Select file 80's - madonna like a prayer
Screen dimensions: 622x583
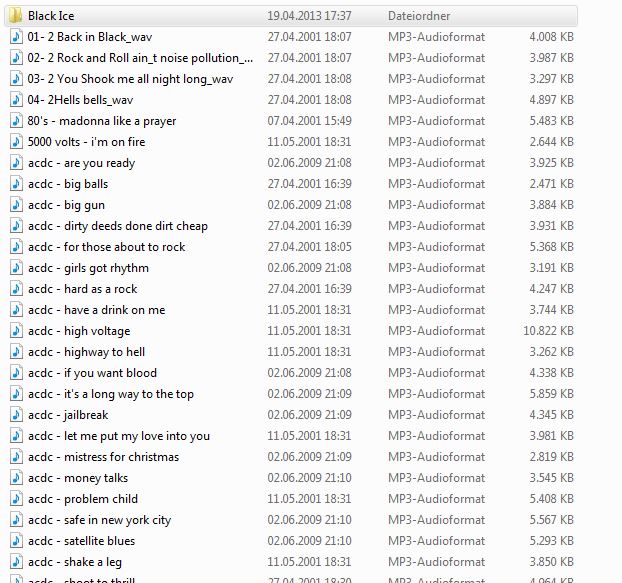click(x=102, y=121)
